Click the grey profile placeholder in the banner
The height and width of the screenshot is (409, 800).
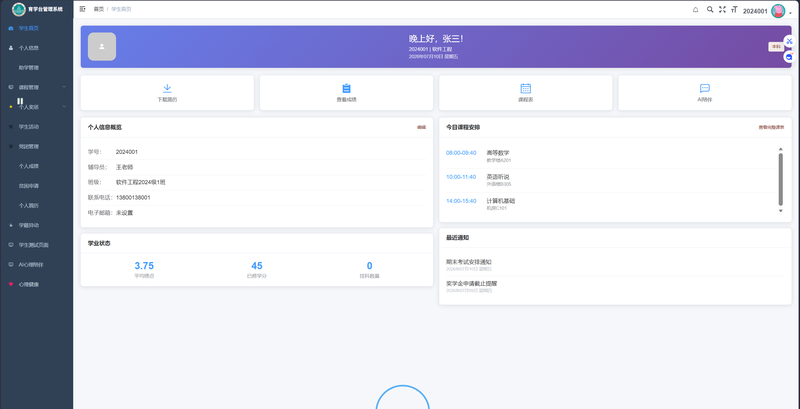coord(102,46)
